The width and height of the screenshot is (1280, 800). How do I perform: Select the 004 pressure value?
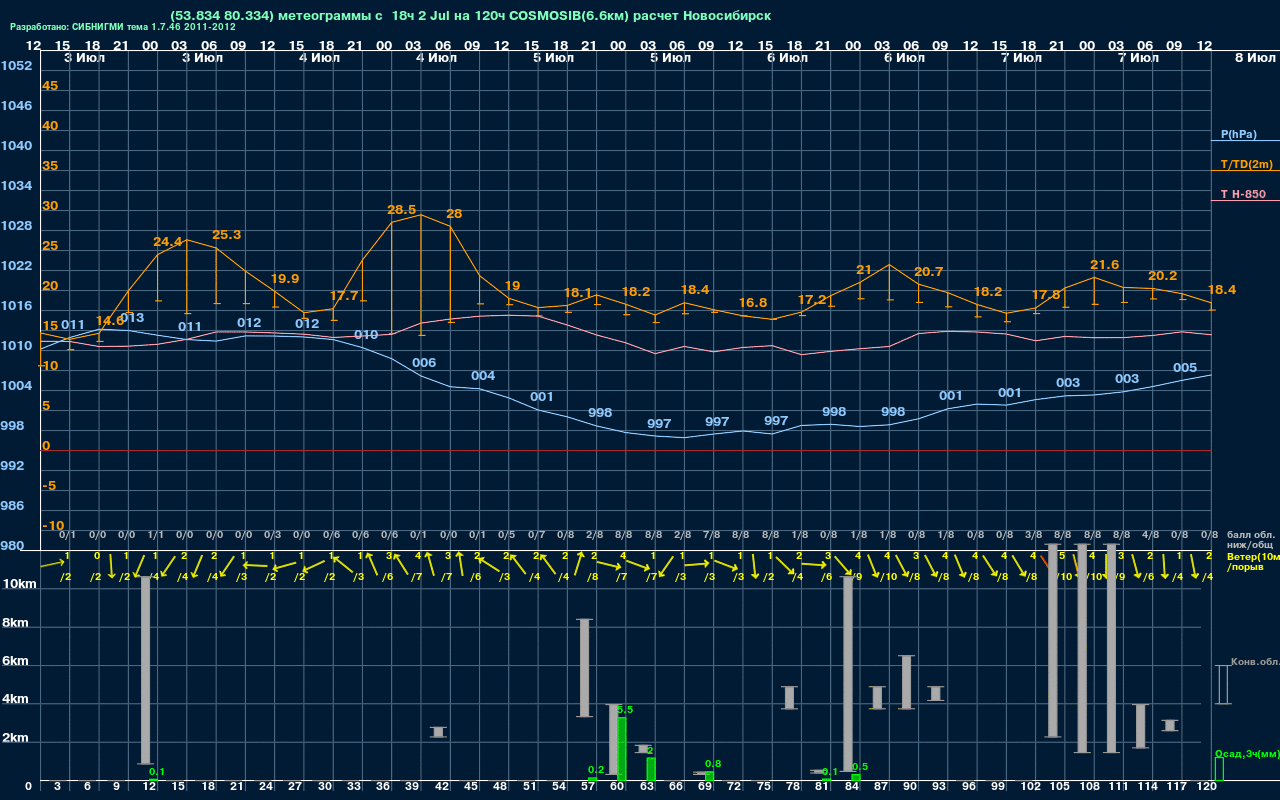[483, 376]
